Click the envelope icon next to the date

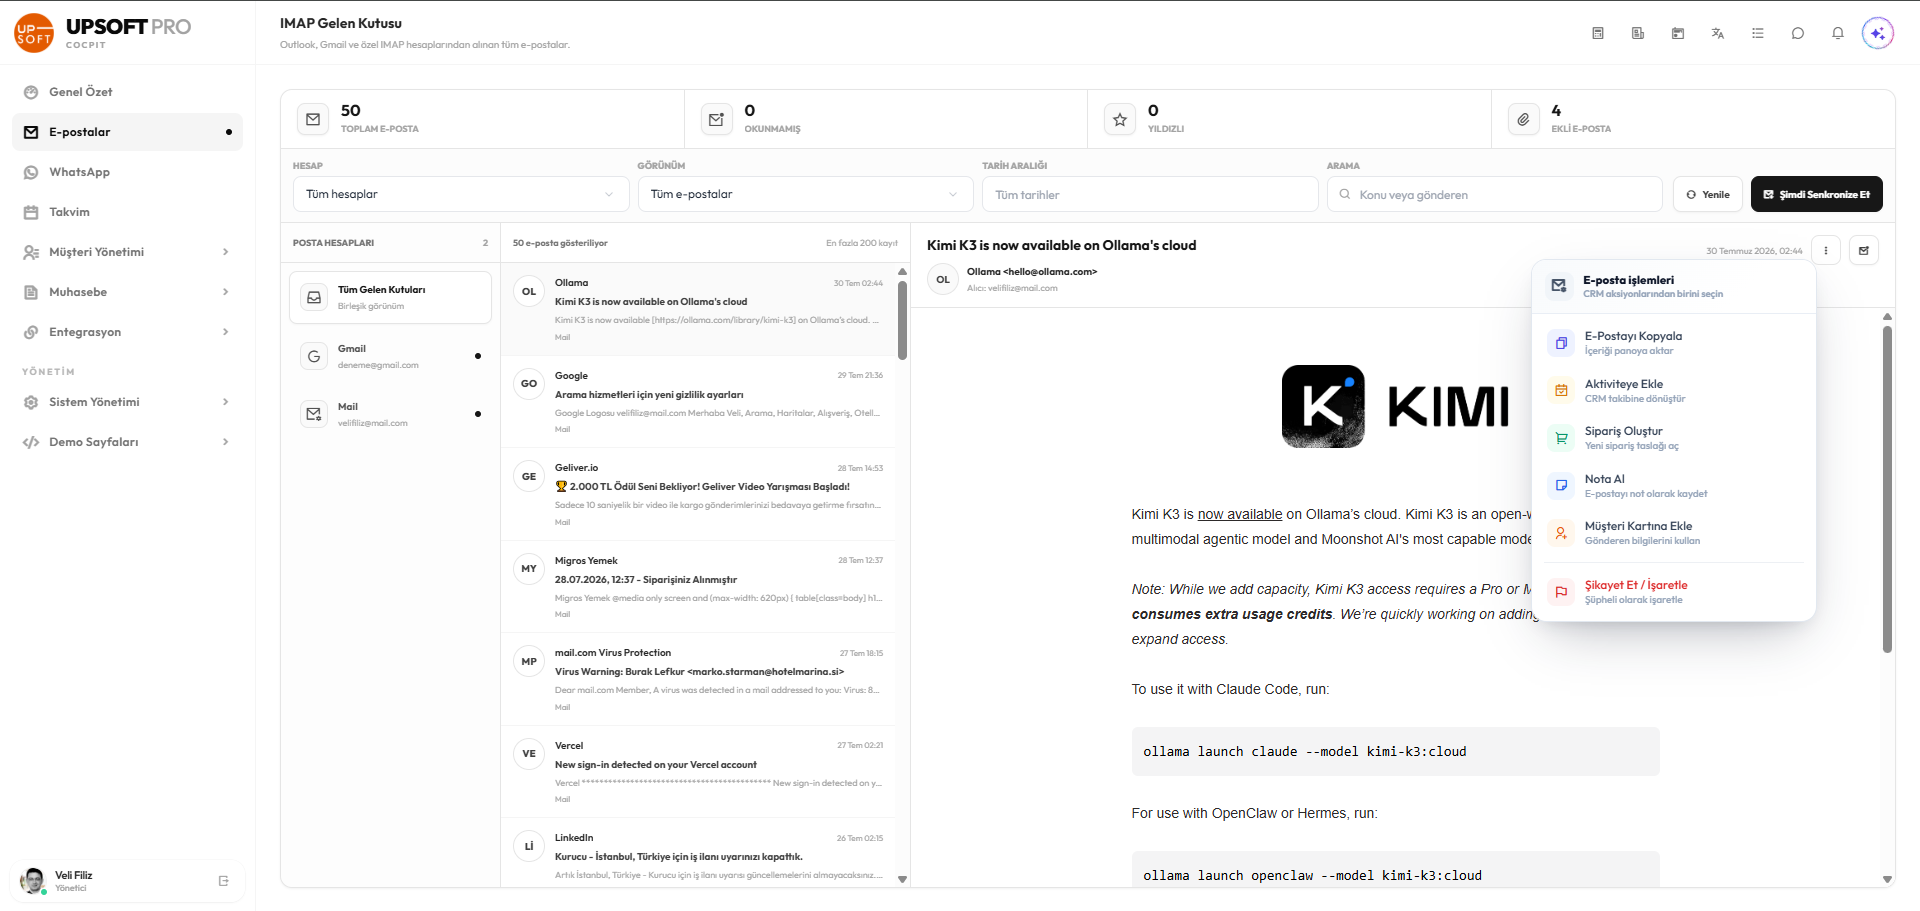tap(1864, 250)
